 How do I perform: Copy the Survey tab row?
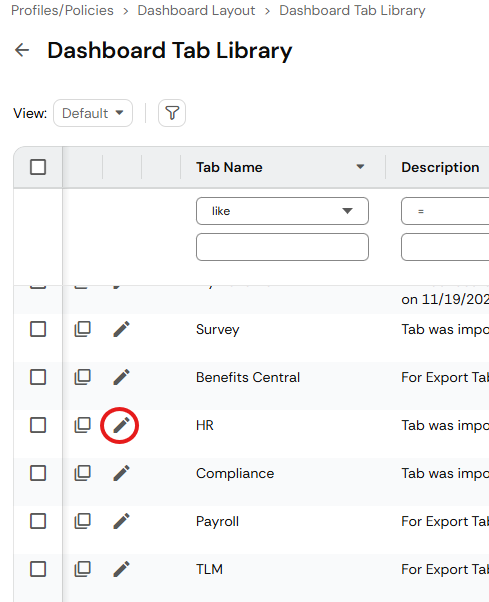[x=83, y=329]
